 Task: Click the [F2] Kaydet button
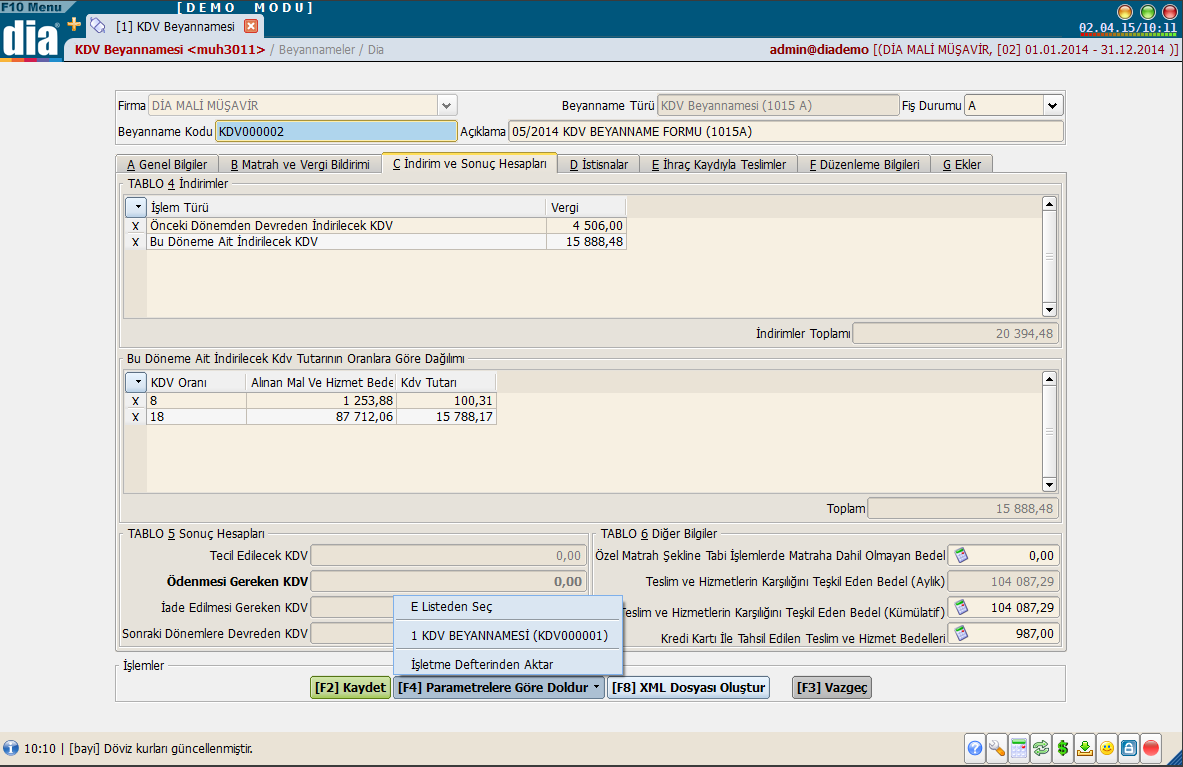tap(350, 687)
